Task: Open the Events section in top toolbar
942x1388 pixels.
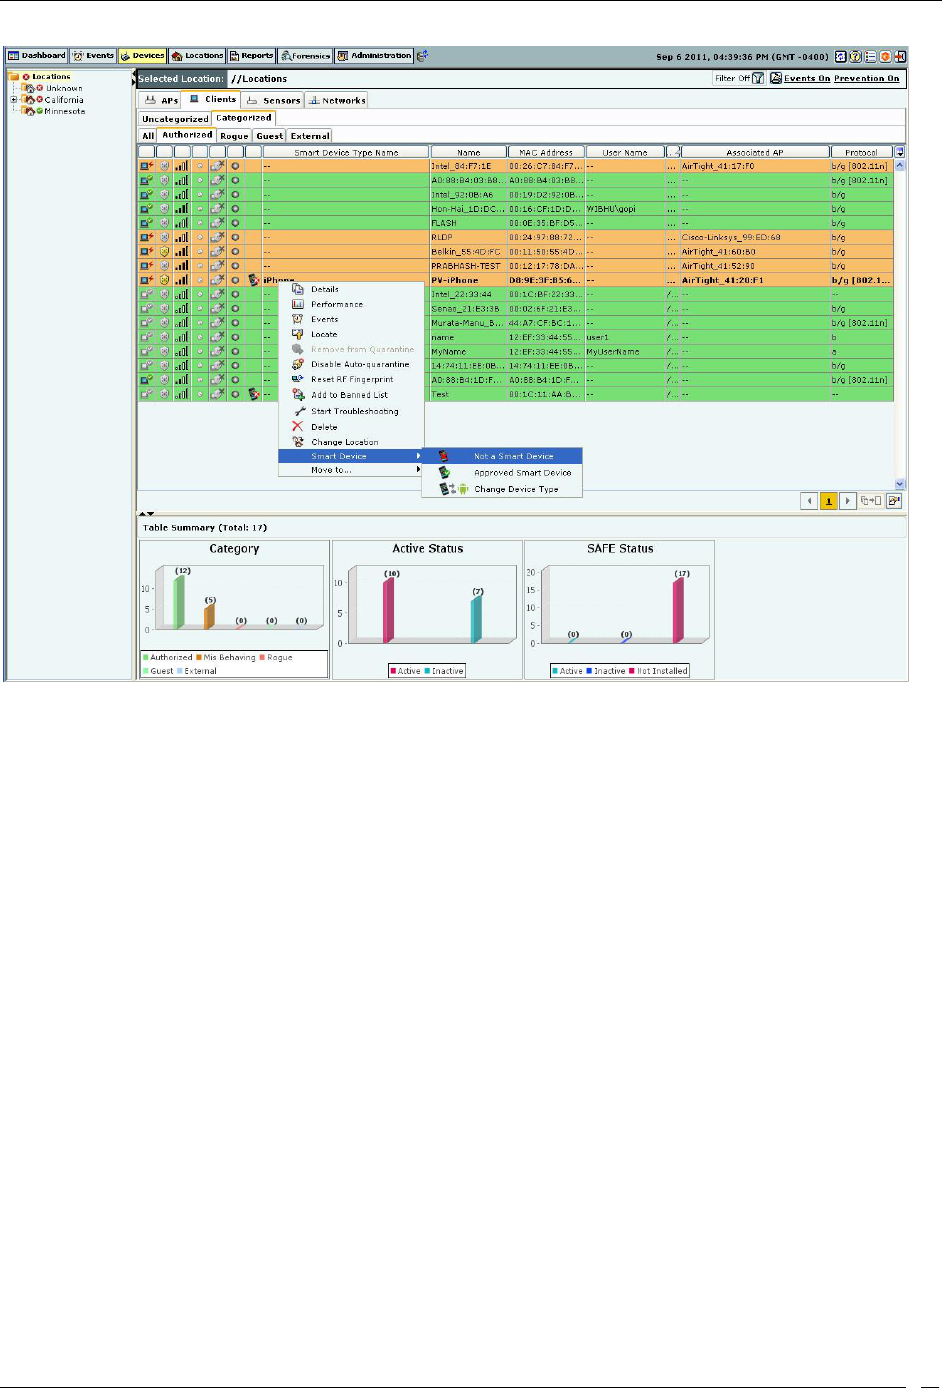Action: (93, 56)
